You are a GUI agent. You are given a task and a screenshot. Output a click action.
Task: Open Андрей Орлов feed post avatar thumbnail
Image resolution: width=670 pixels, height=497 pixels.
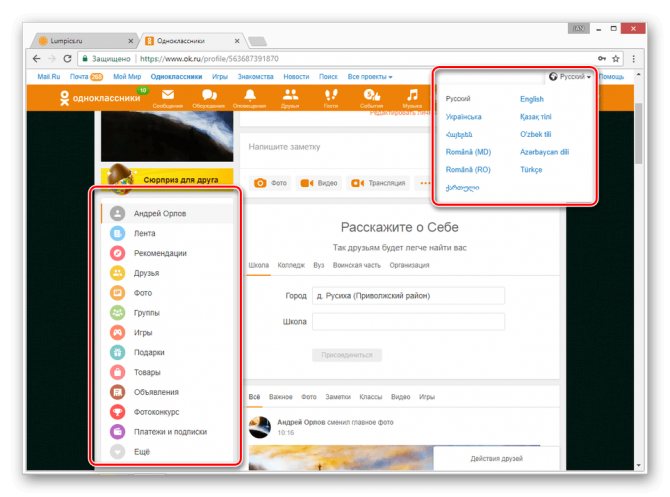[260, 427]
